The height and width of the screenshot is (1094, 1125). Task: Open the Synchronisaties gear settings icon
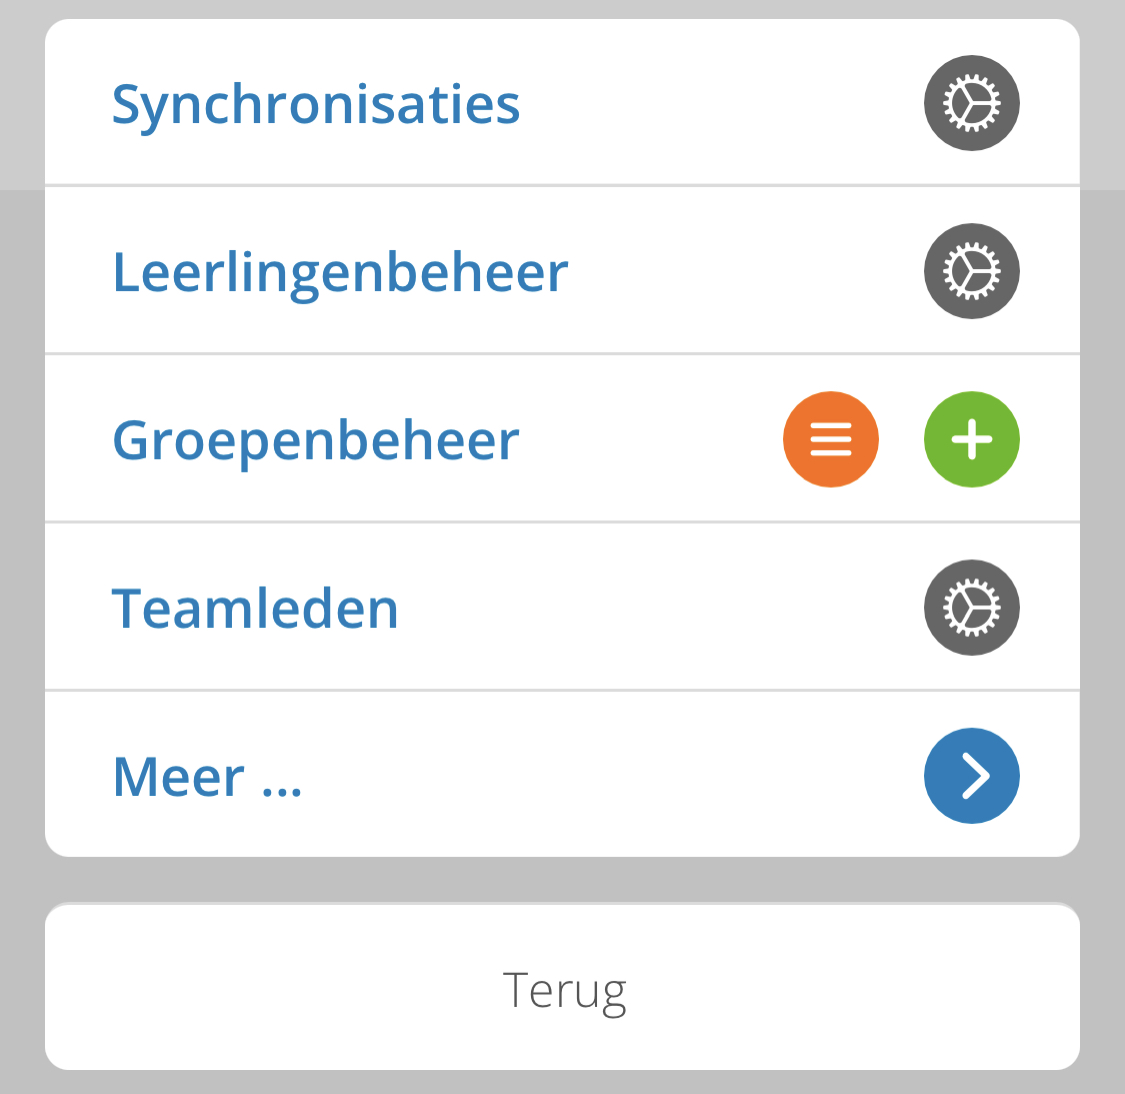(971, 103)
